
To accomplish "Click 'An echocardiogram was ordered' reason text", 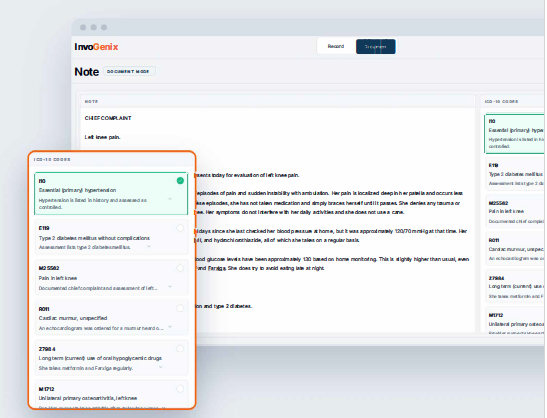I will [x=101, y=328].
